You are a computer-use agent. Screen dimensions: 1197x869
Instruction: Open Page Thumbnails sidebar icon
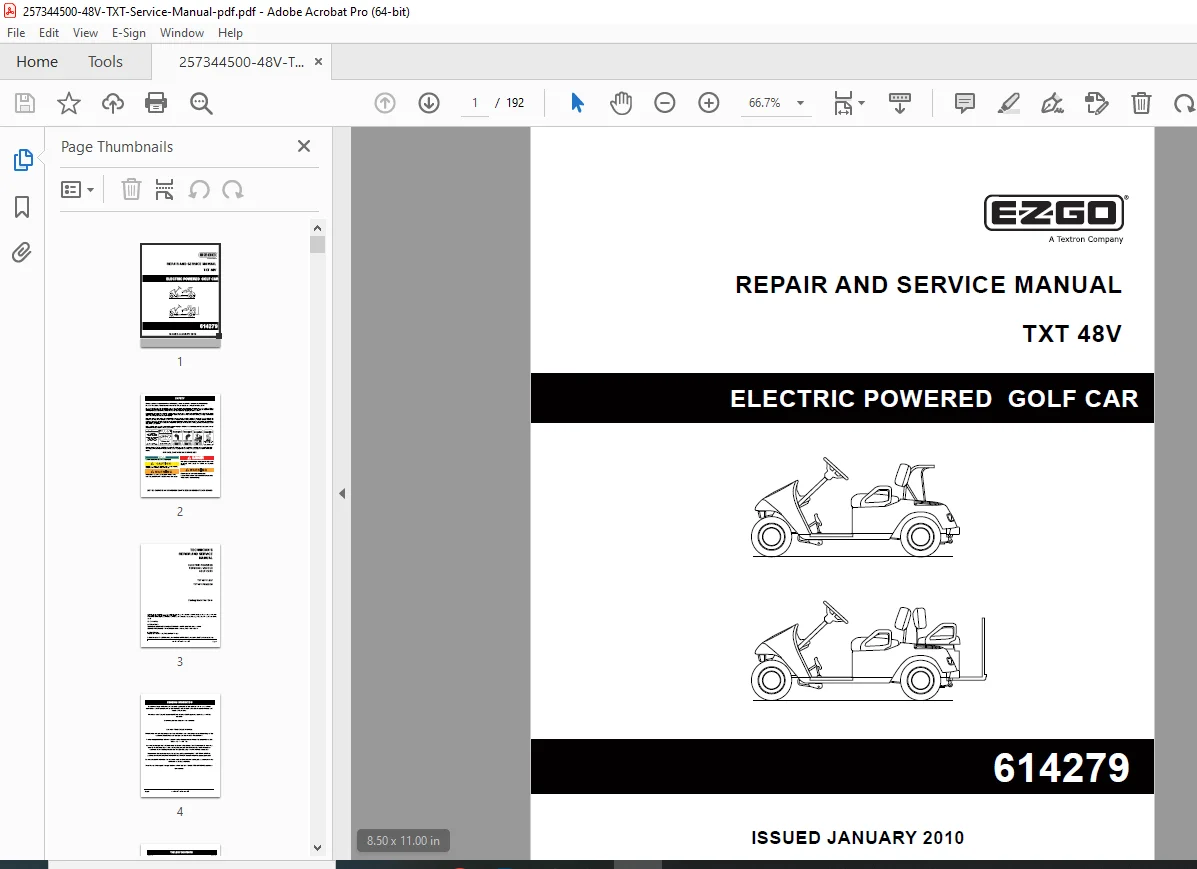coord(23,160)
